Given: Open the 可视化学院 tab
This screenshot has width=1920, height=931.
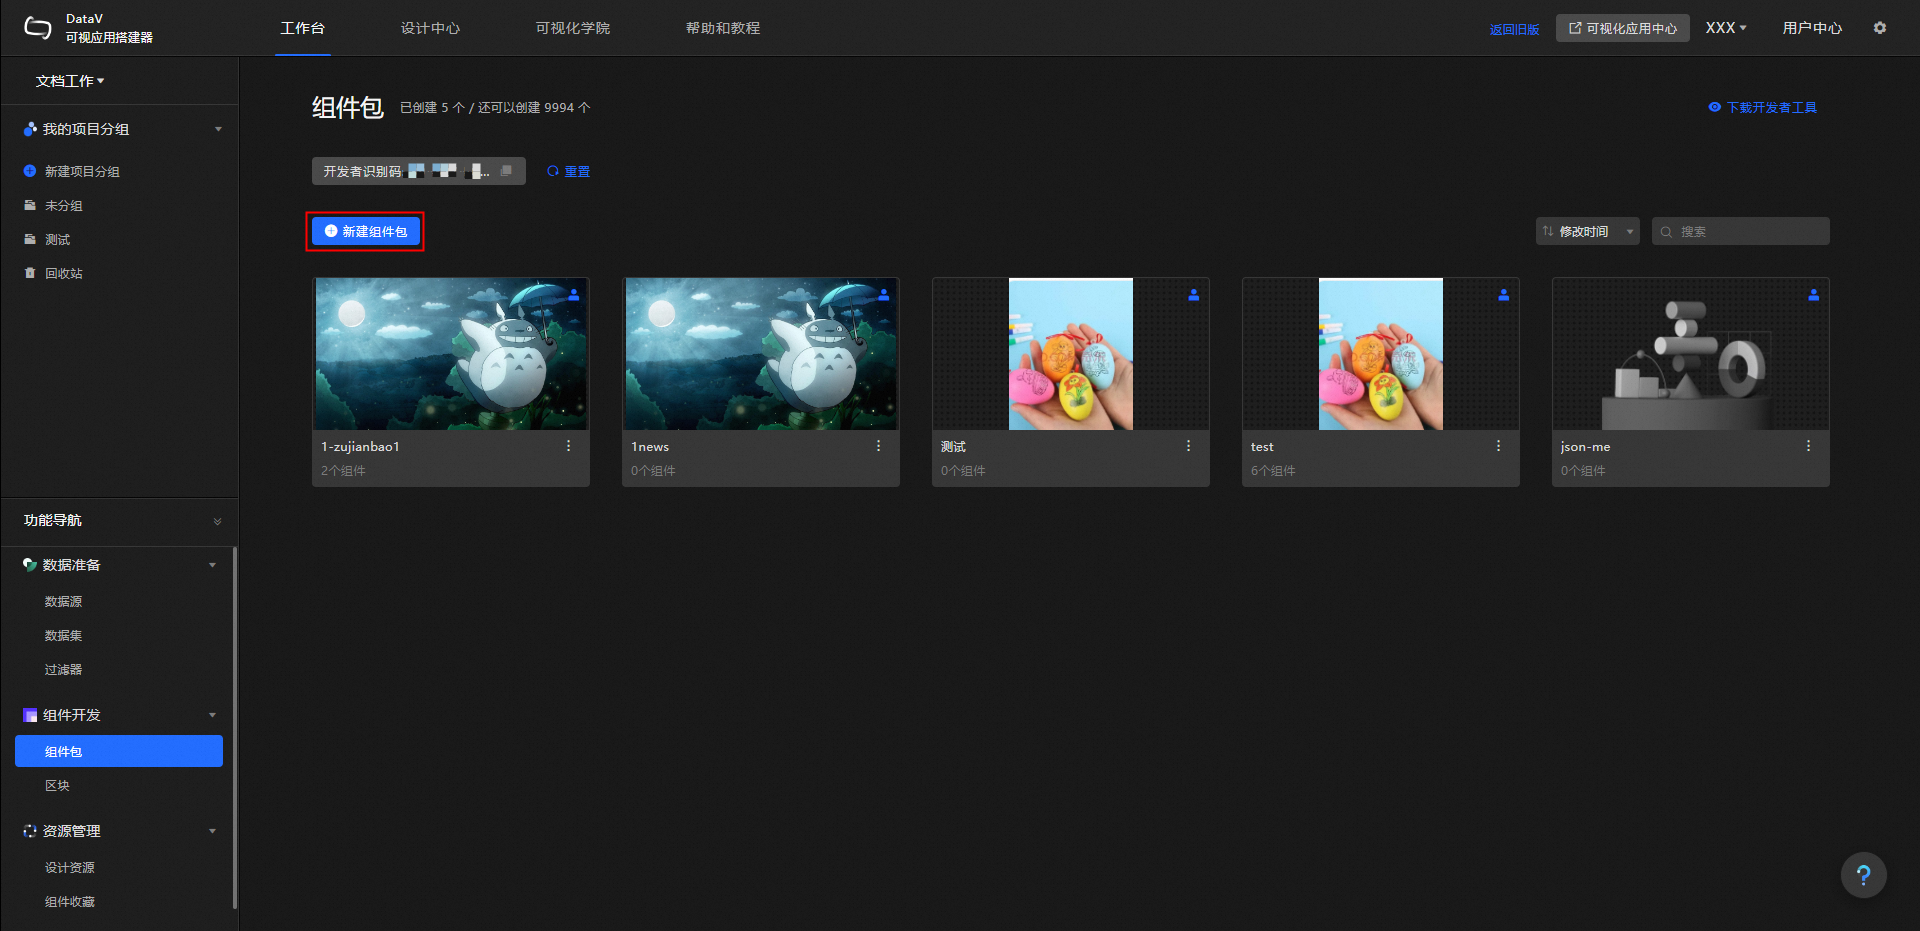Looking at the screenshot, I should point(573,28).
